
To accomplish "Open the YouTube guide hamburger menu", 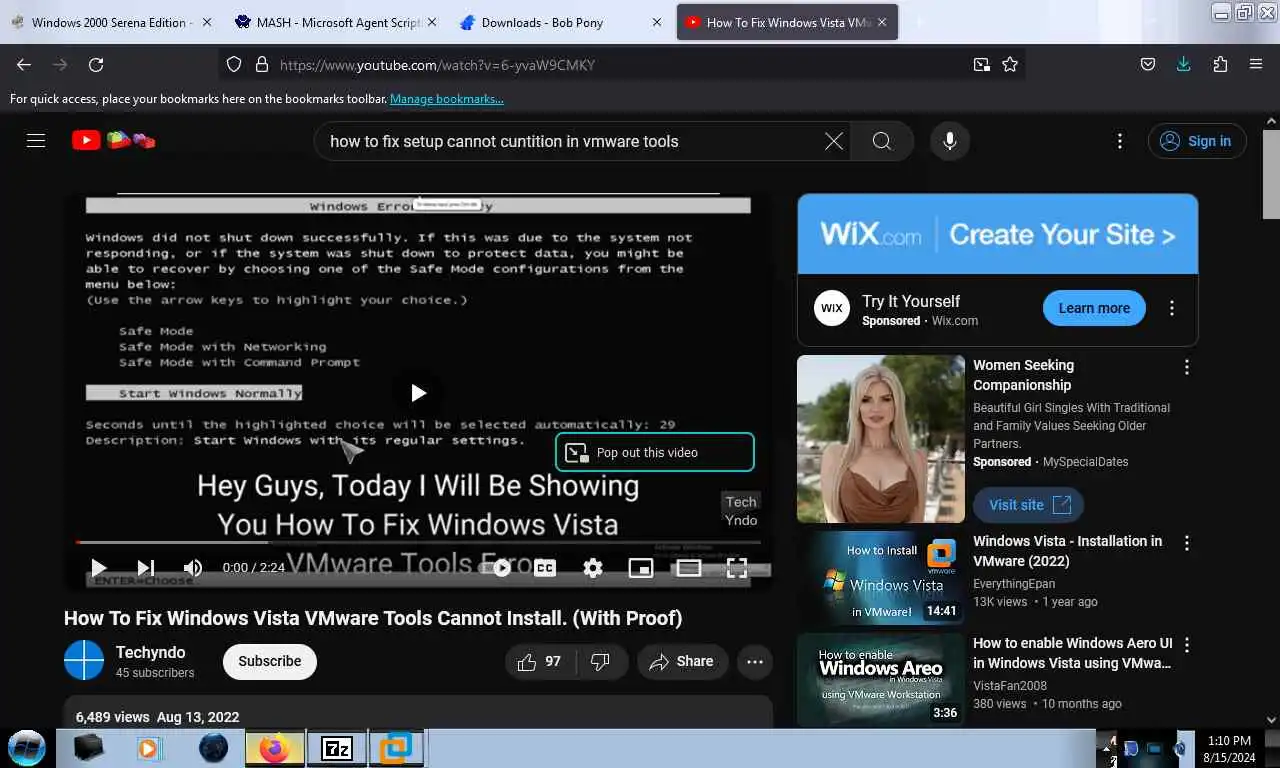I will [x=36, y=141].
